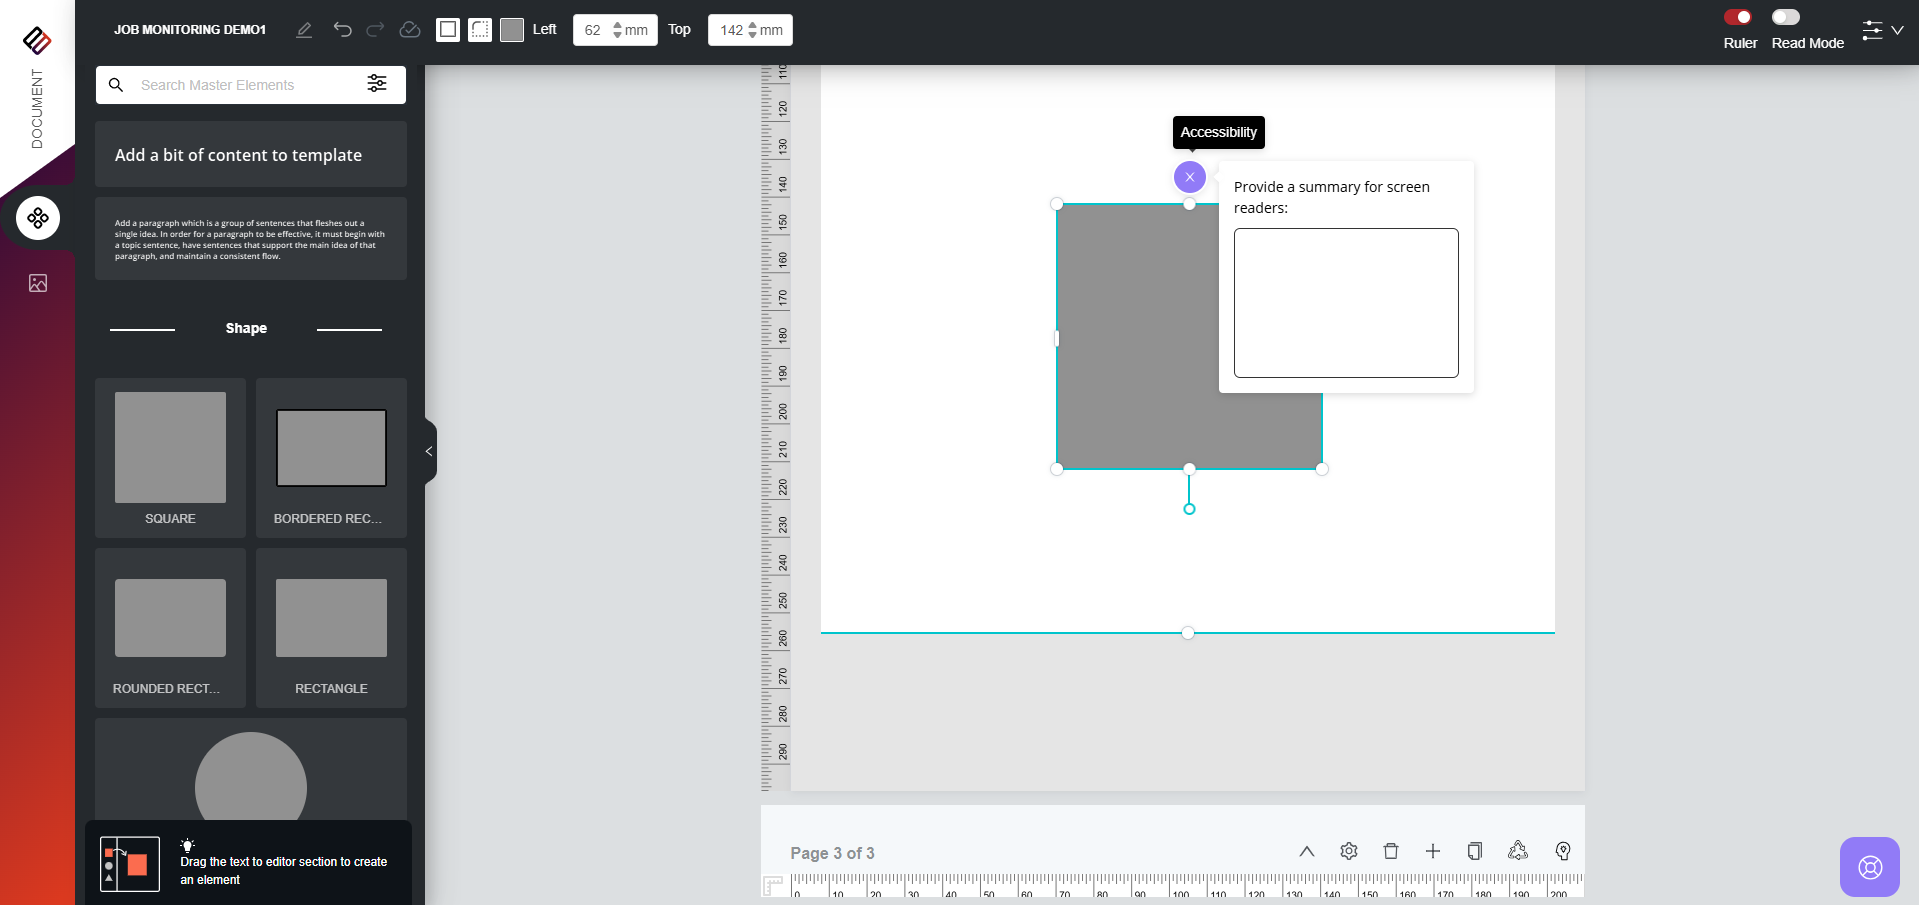
Task: Add a new page with plus icon
Action: click(1432, 851)
